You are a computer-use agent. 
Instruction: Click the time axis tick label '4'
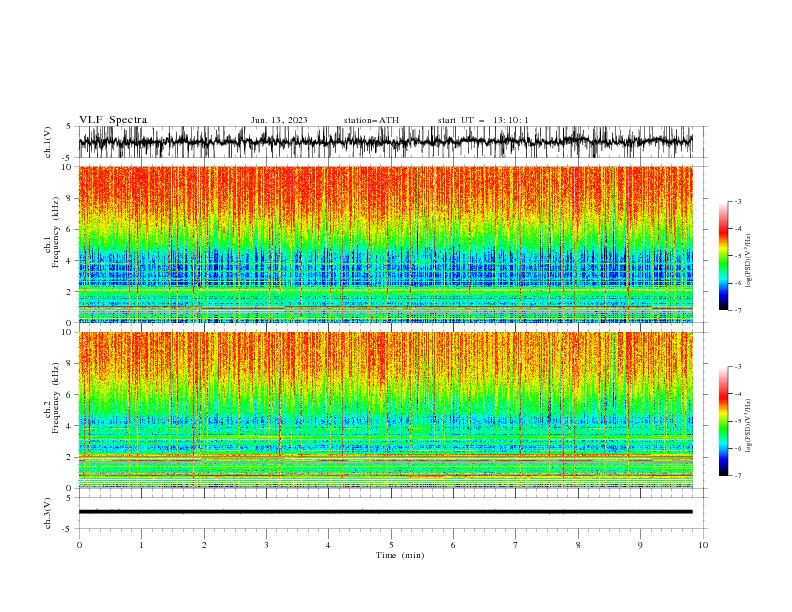(328, 545)
